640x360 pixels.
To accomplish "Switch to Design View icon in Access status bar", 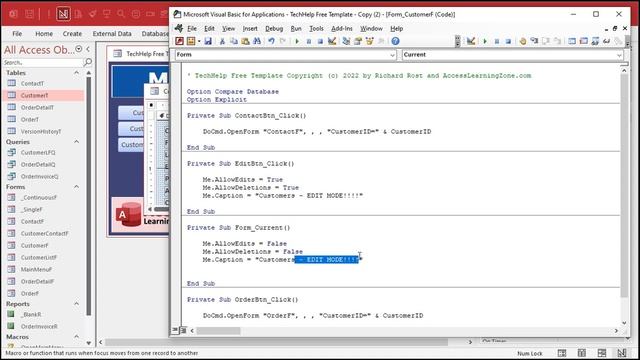I will click(622, 353).
